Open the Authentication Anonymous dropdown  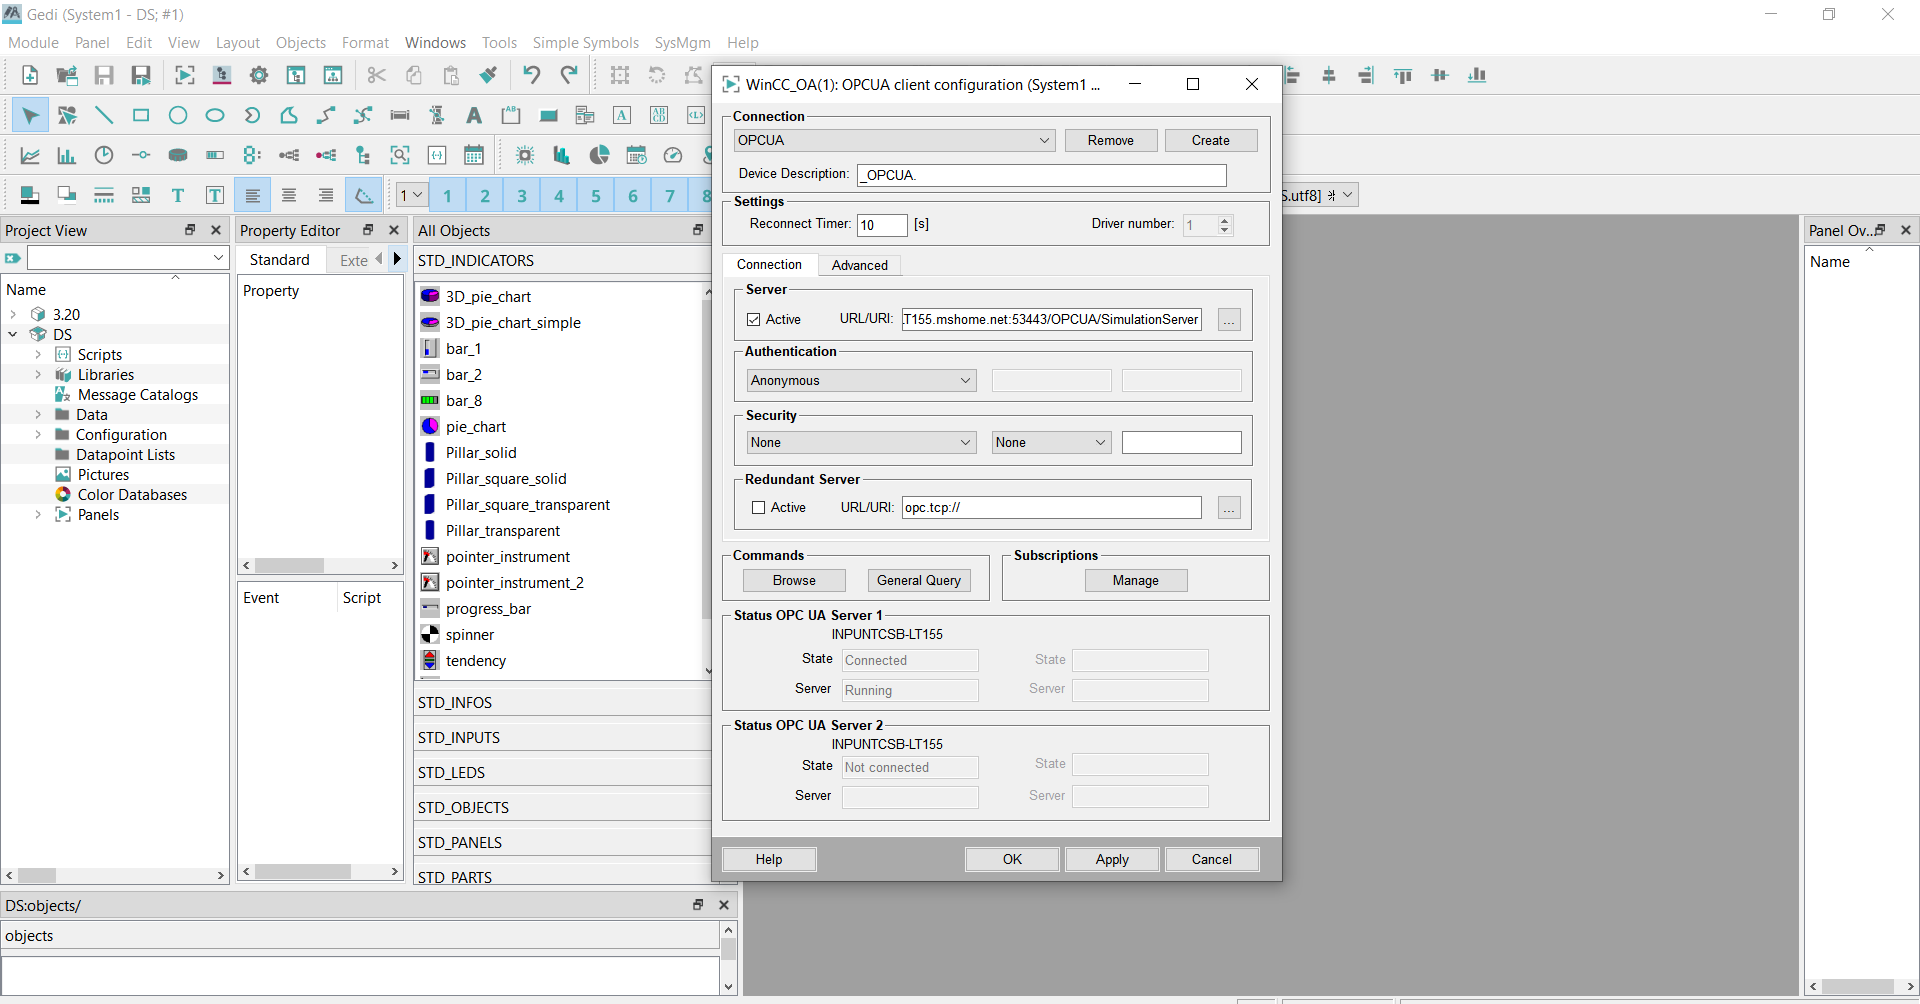click(x=861, y=381)
